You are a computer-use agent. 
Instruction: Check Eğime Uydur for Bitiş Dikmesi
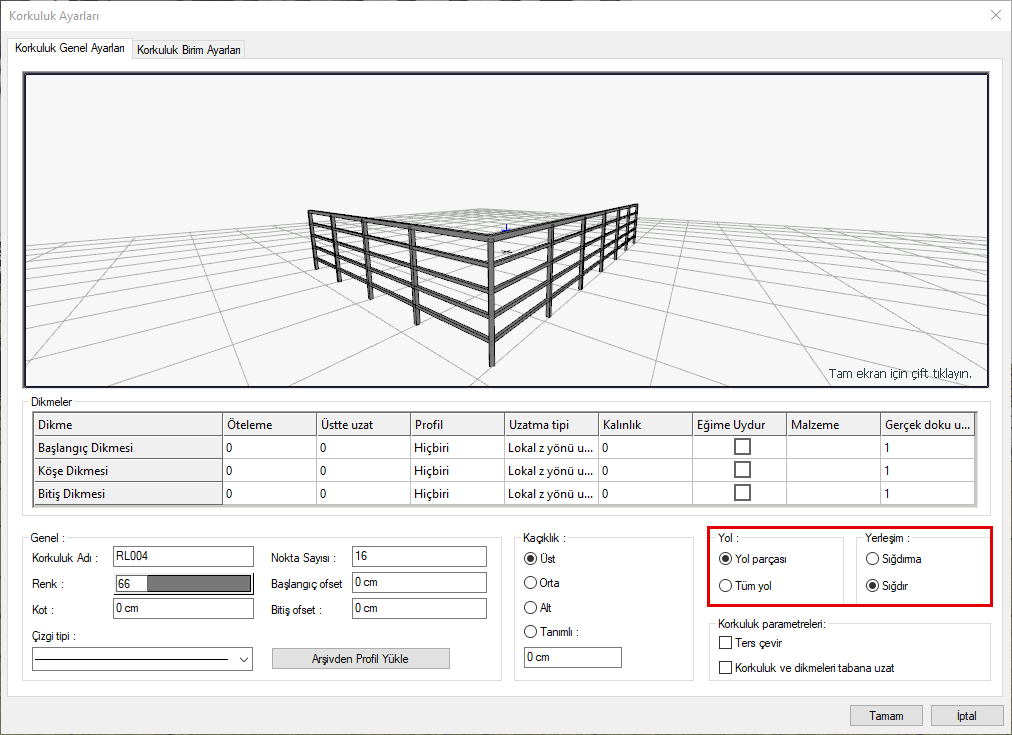(x=742, y=493)
